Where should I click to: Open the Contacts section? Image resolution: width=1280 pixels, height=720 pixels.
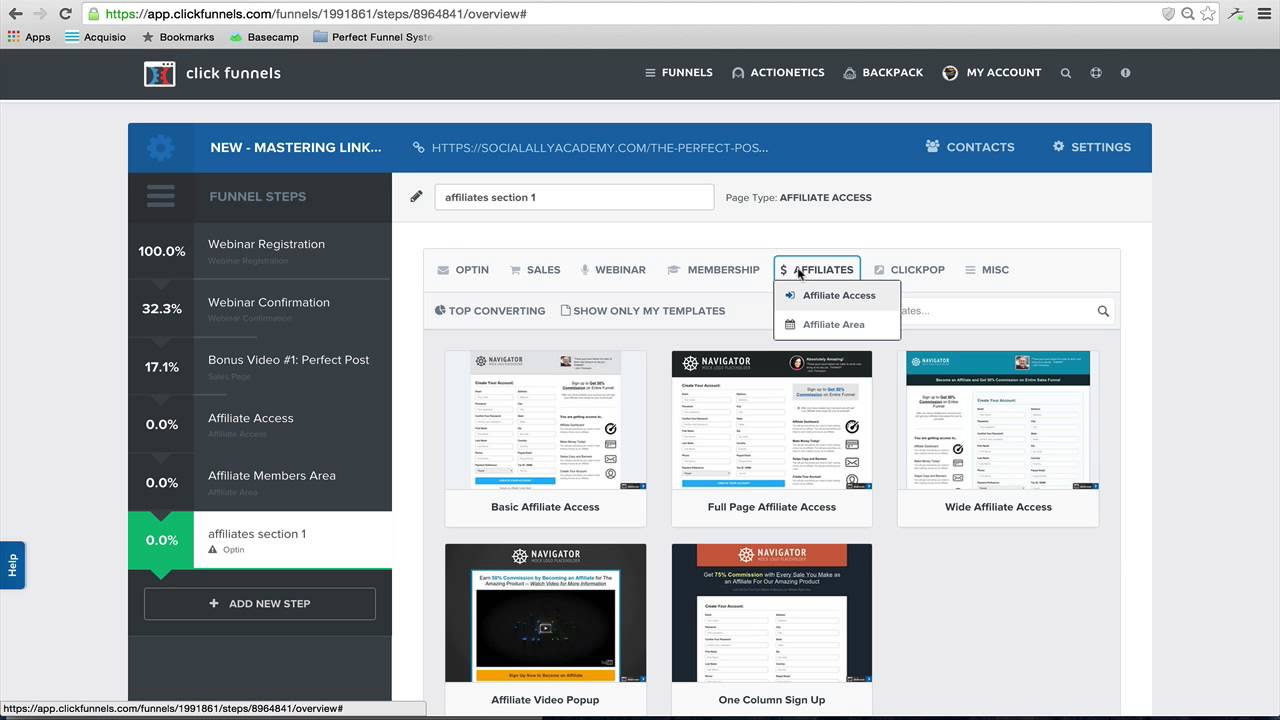[x=970, y=147]
